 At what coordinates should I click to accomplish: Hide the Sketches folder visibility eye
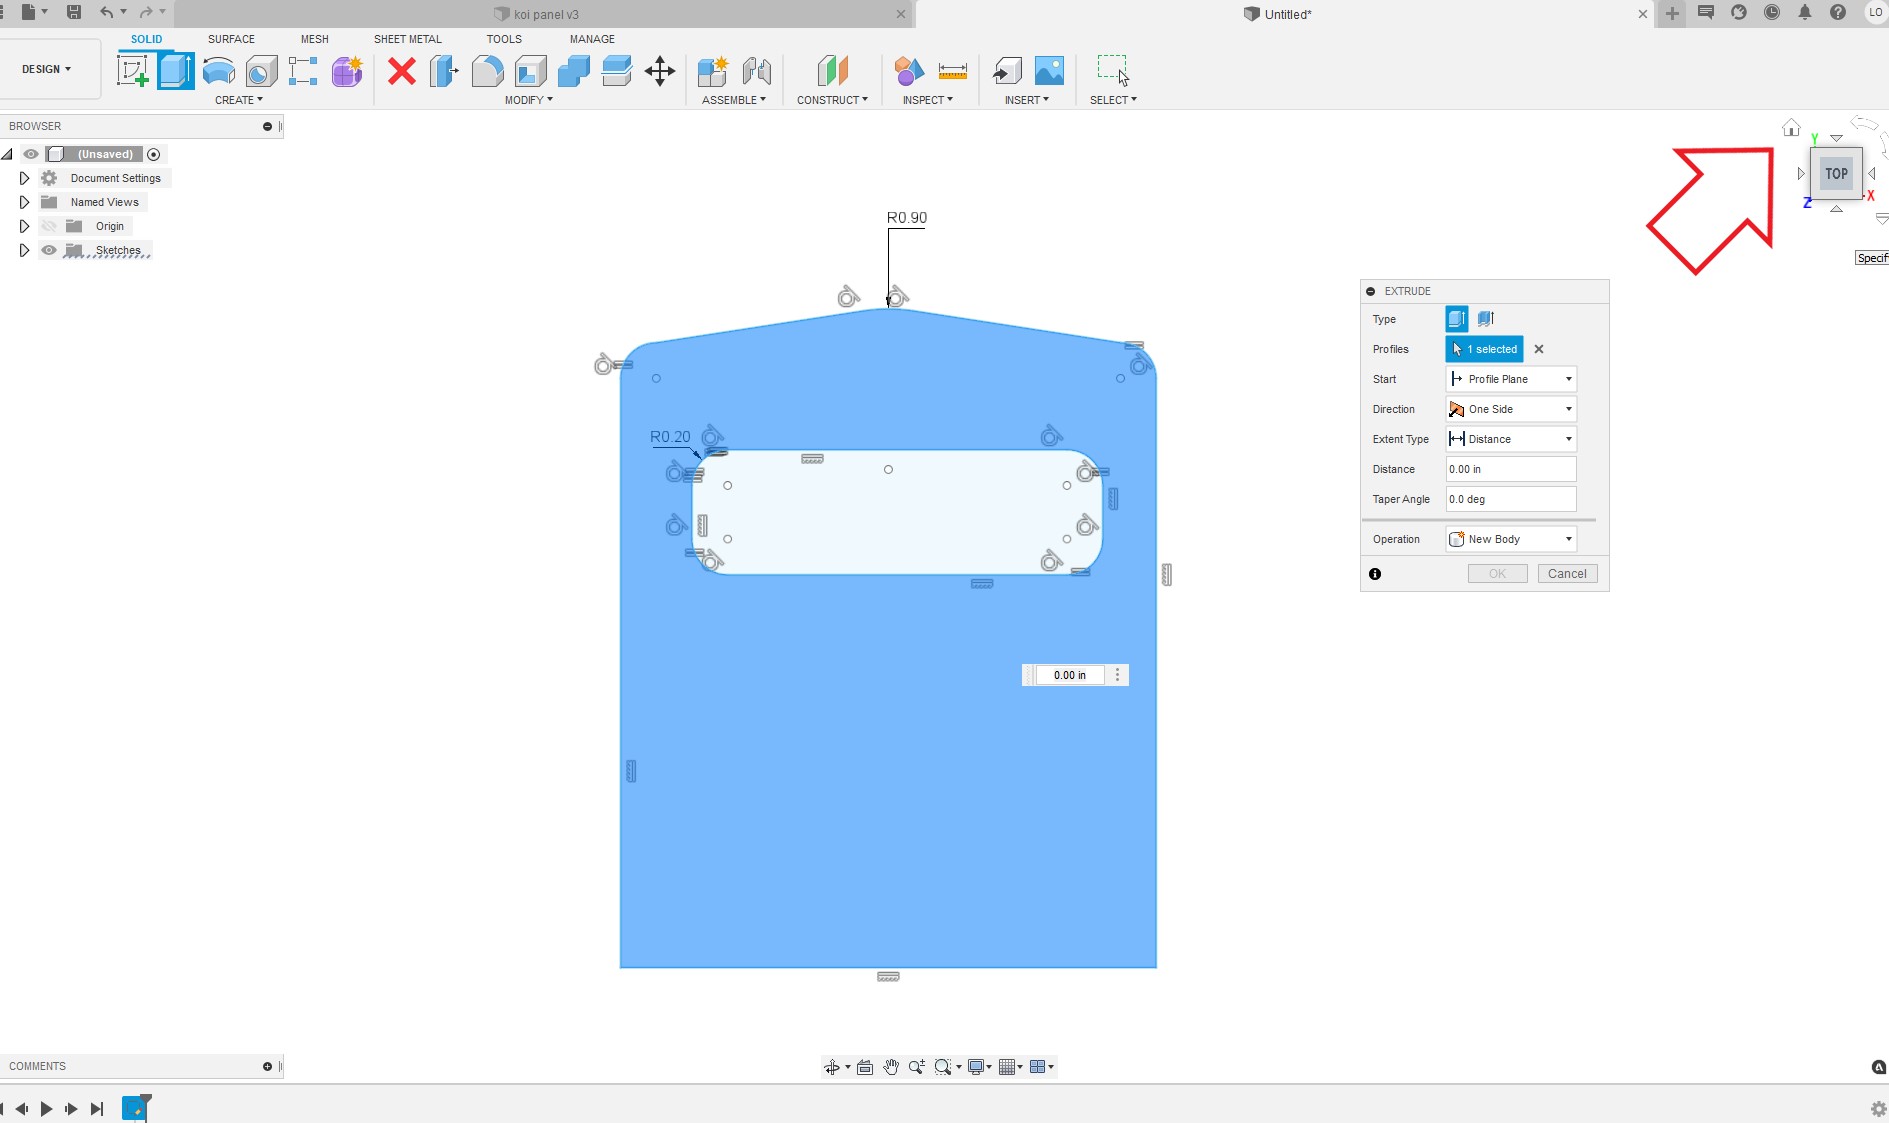(49, 250)
